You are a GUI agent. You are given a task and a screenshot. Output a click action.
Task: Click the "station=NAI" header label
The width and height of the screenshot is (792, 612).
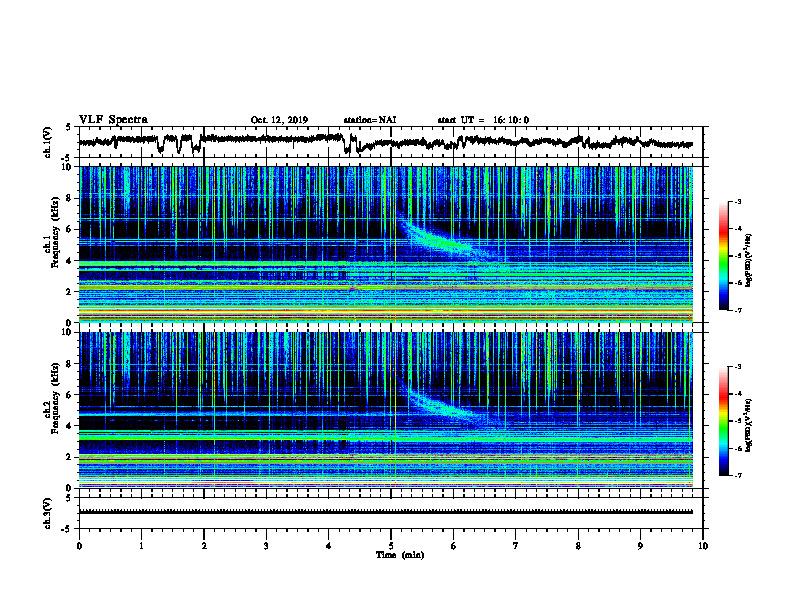[370, 120]
